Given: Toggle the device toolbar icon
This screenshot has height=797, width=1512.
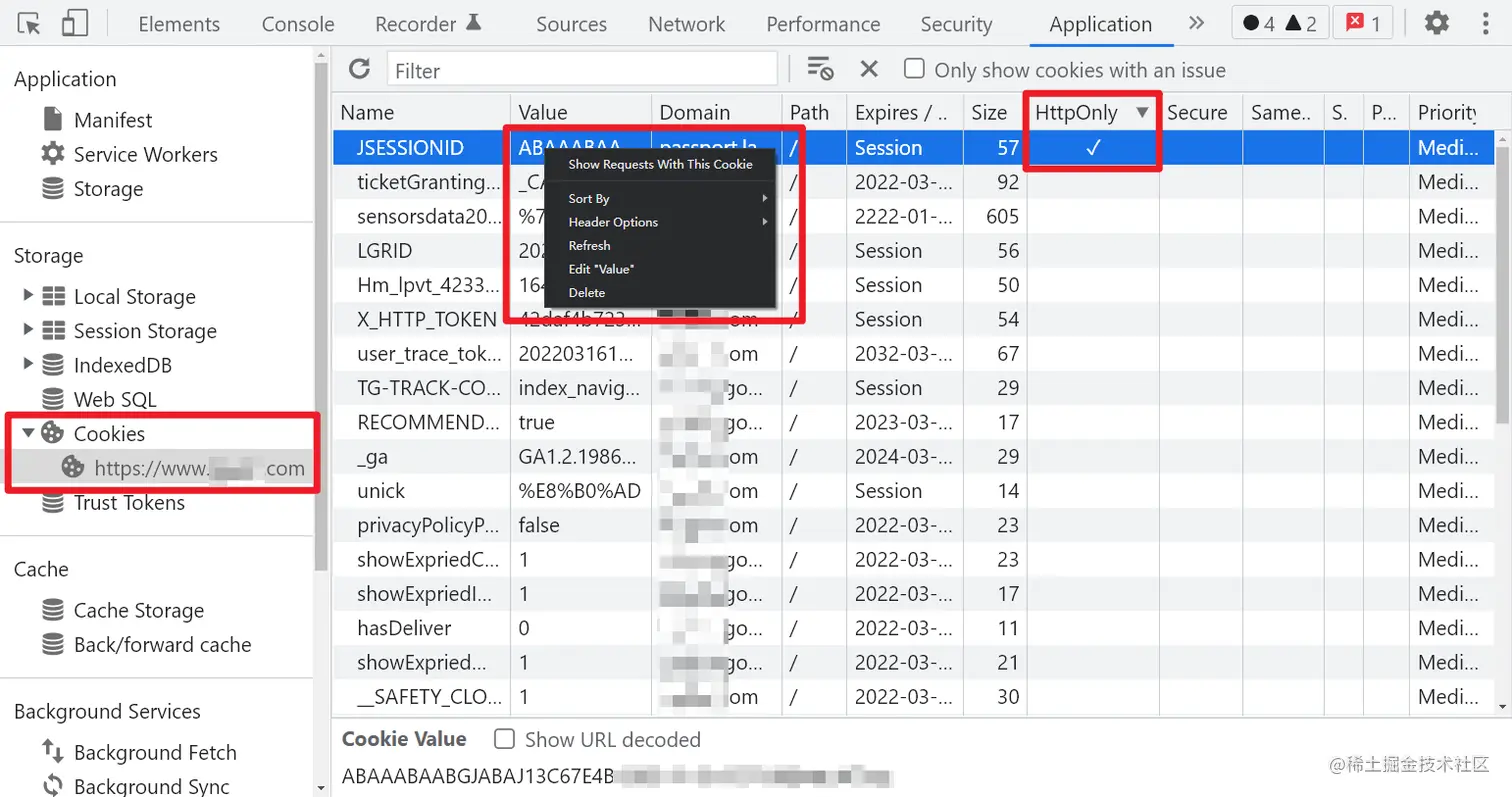Looking at the screenshot, I should pyautogui.click(x=75, y=23).
